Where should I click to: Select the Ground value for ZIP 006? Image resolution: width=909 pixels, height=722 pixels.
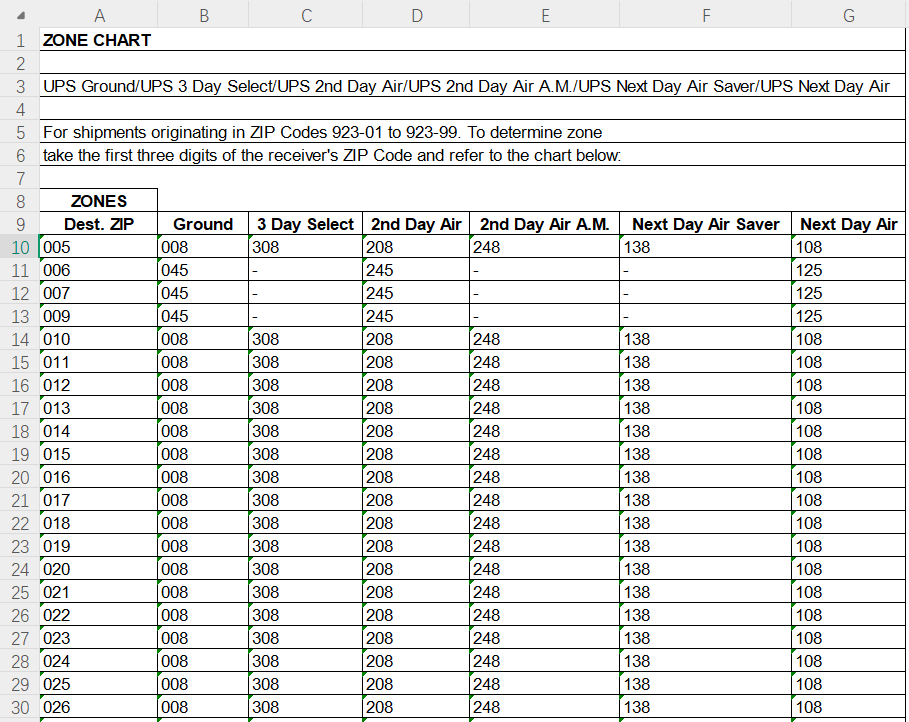203,270
